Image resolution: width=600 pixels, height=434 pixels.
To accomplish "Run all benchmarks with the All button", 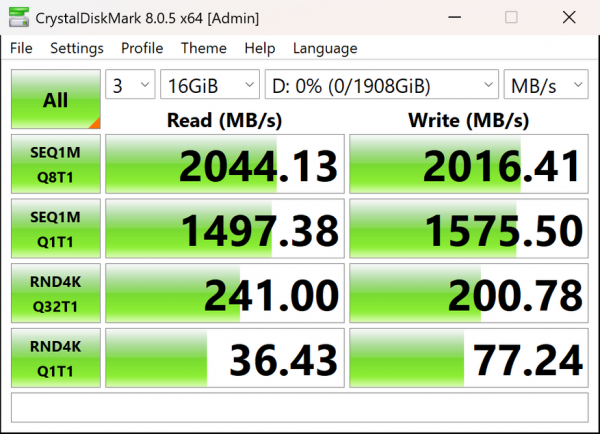I will pyautogui.click(x=56, y=99).
